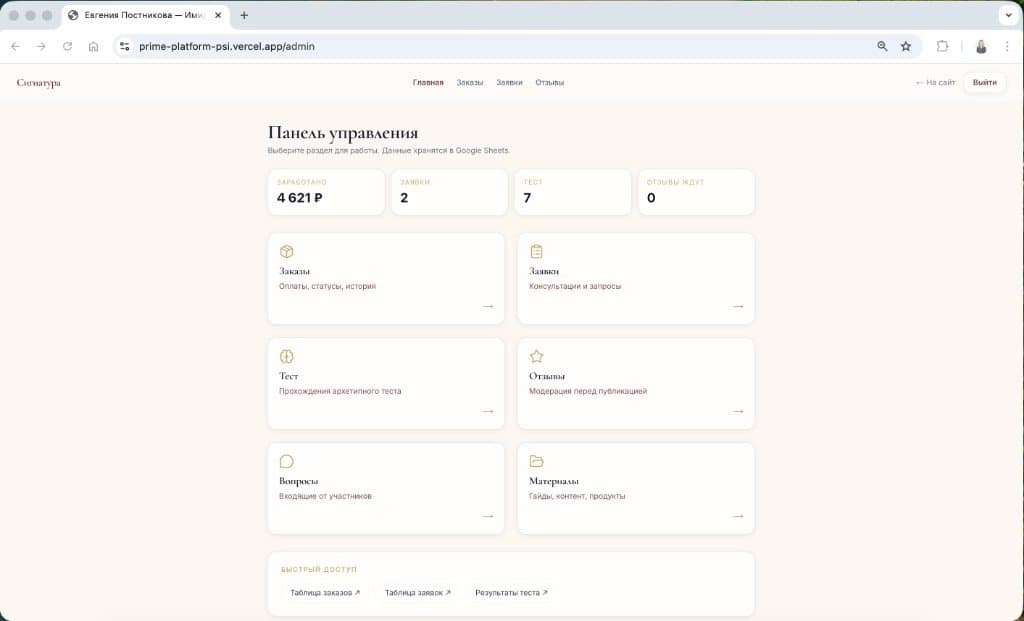Click the Отзывы star icon
1024x621 pixels.
(x=537, y=357)
